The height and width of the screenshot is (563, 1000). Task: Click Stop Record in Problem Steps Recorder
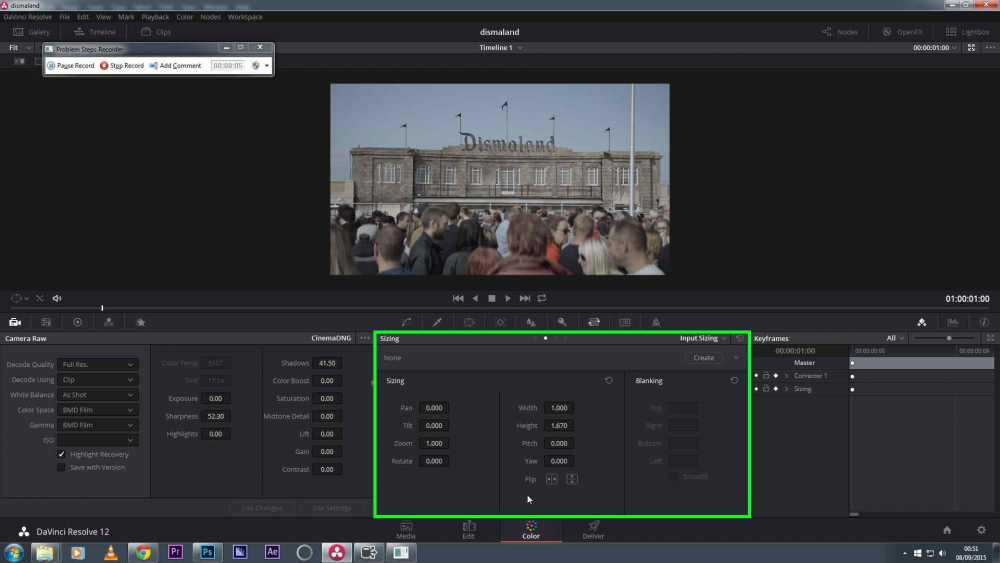(122, 66)
